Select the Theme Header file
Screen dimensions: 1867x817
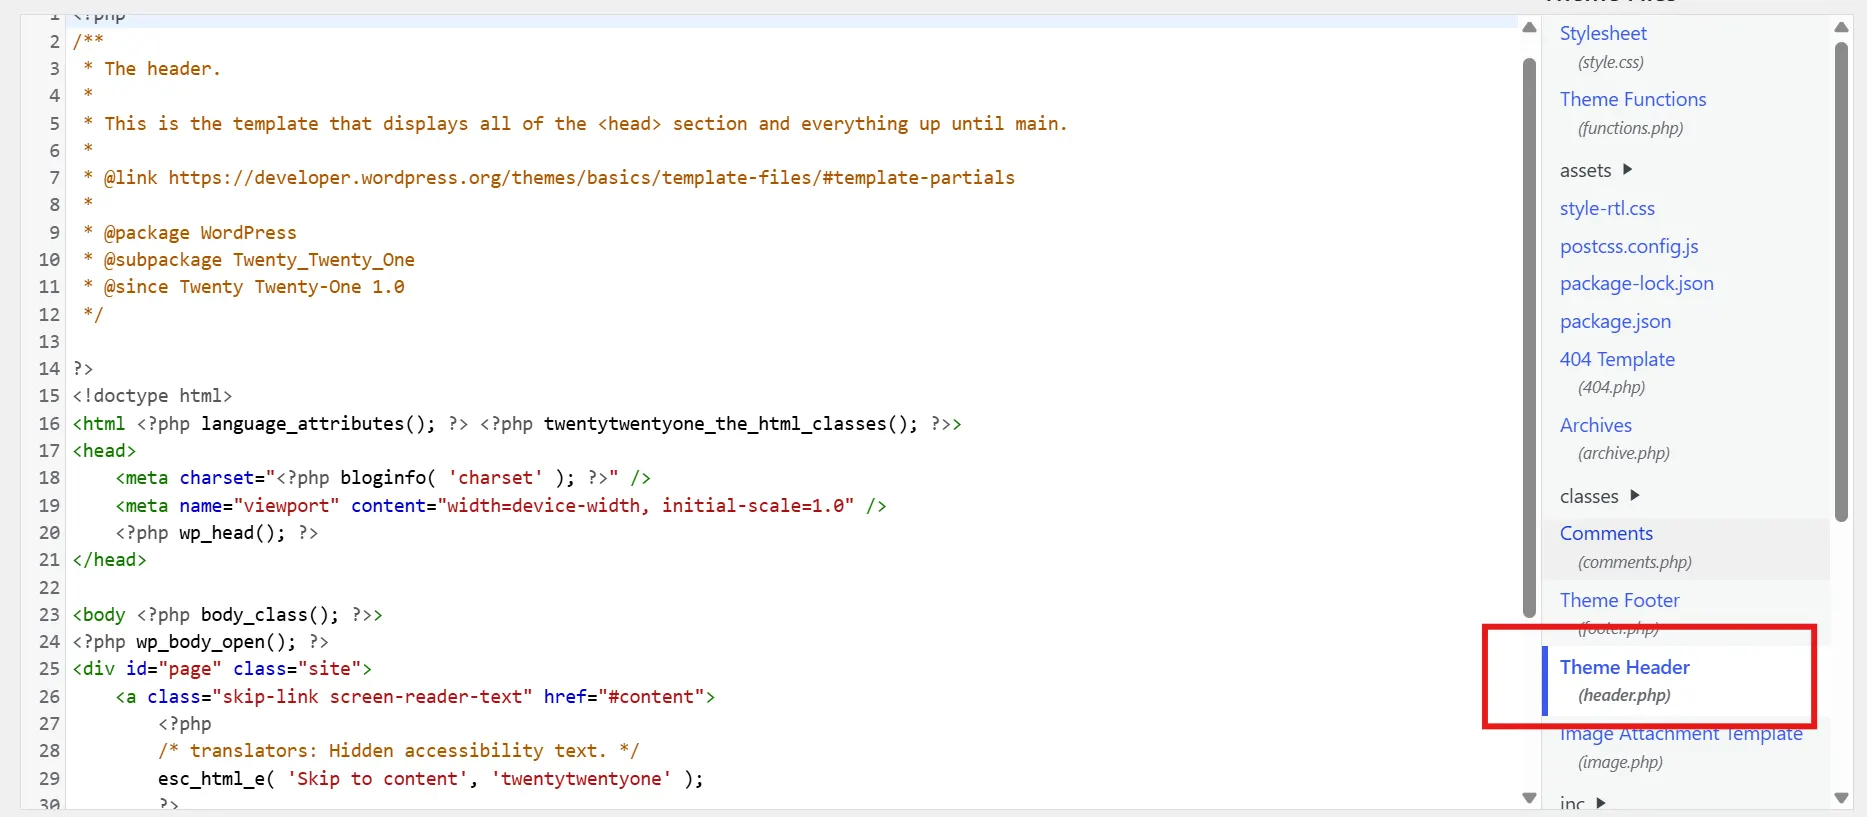(1625, 667)
